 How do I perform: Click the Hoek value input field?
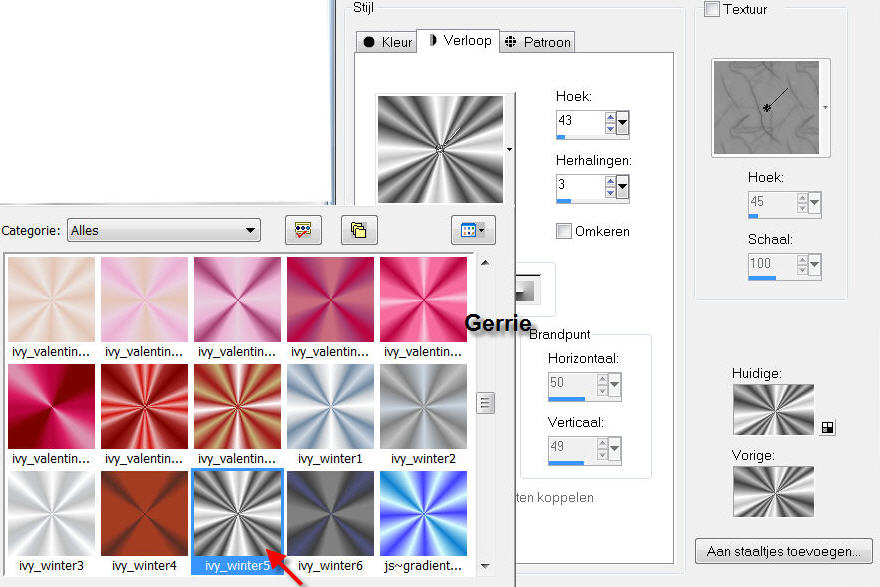579,121
